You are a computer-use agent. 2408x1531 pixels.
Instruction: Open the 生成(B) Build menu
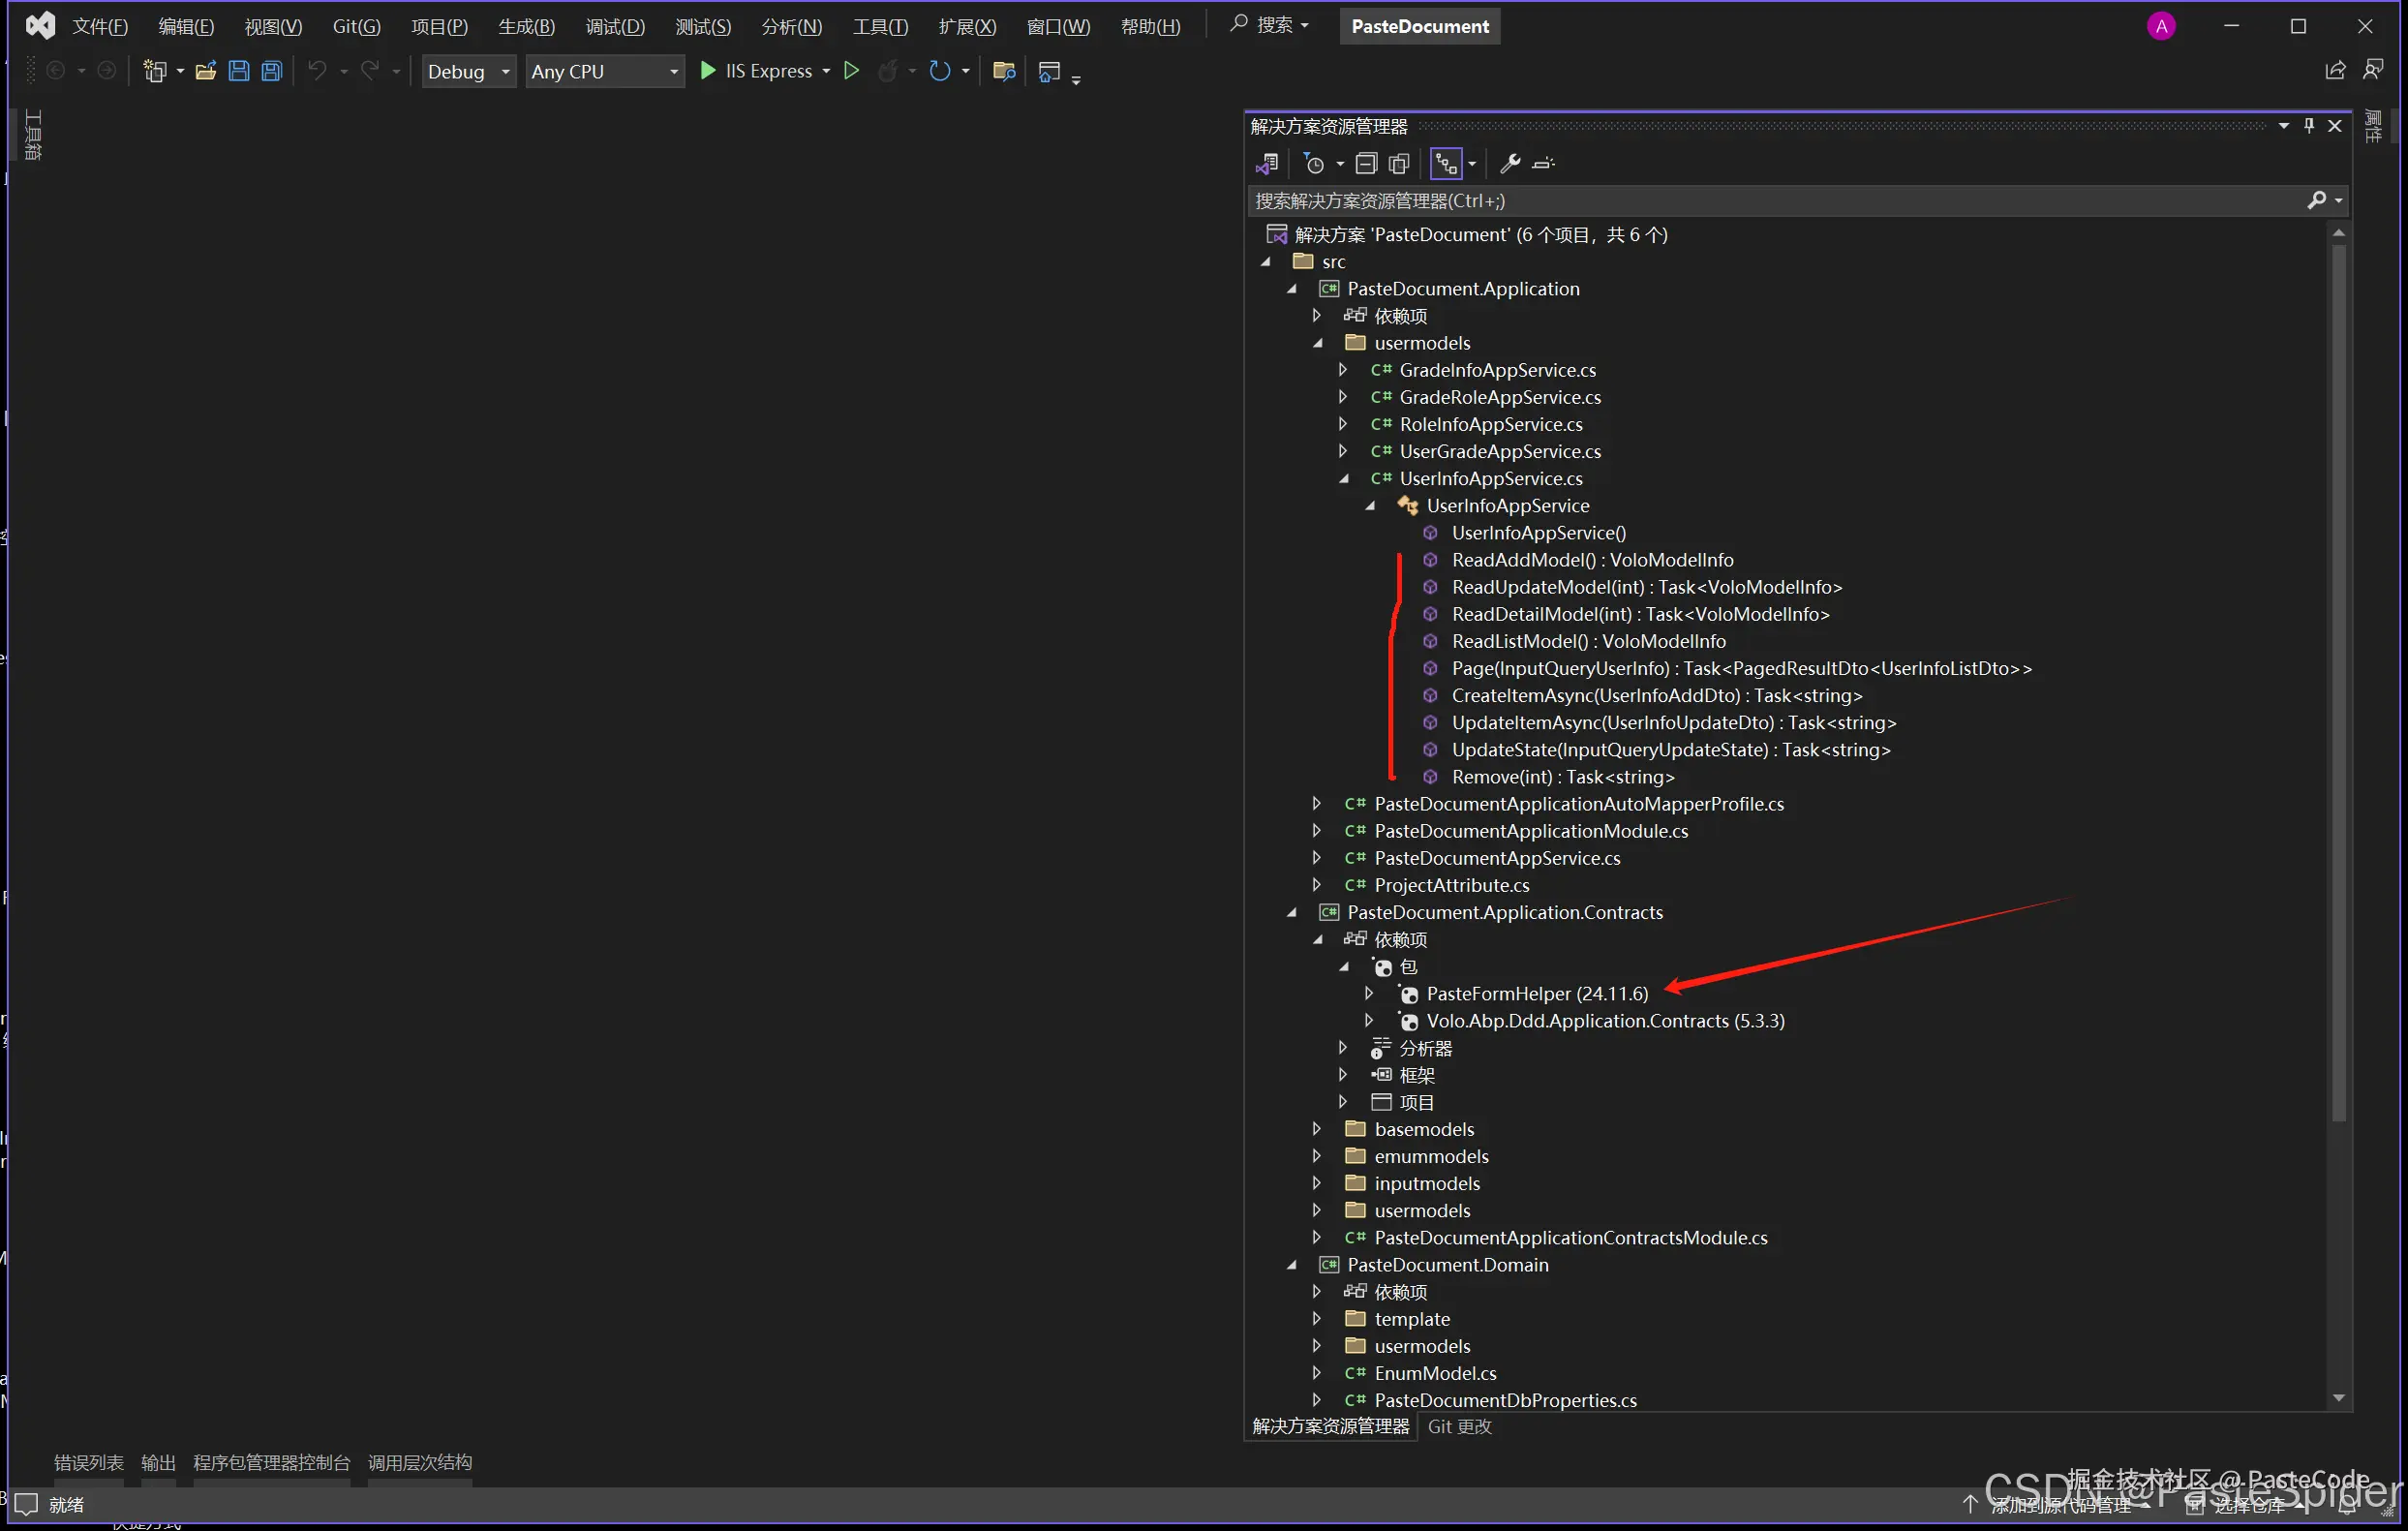[x=526, y=26]
